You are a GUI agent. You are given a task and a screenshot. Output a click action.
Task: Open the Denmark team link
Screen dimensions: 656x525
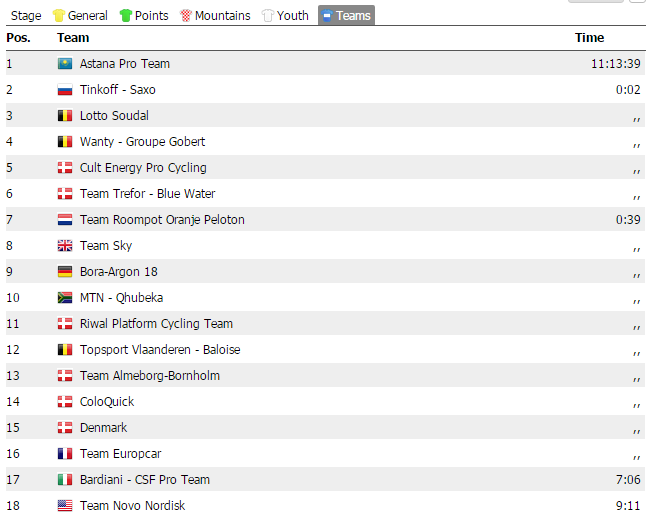click(103, 428)
